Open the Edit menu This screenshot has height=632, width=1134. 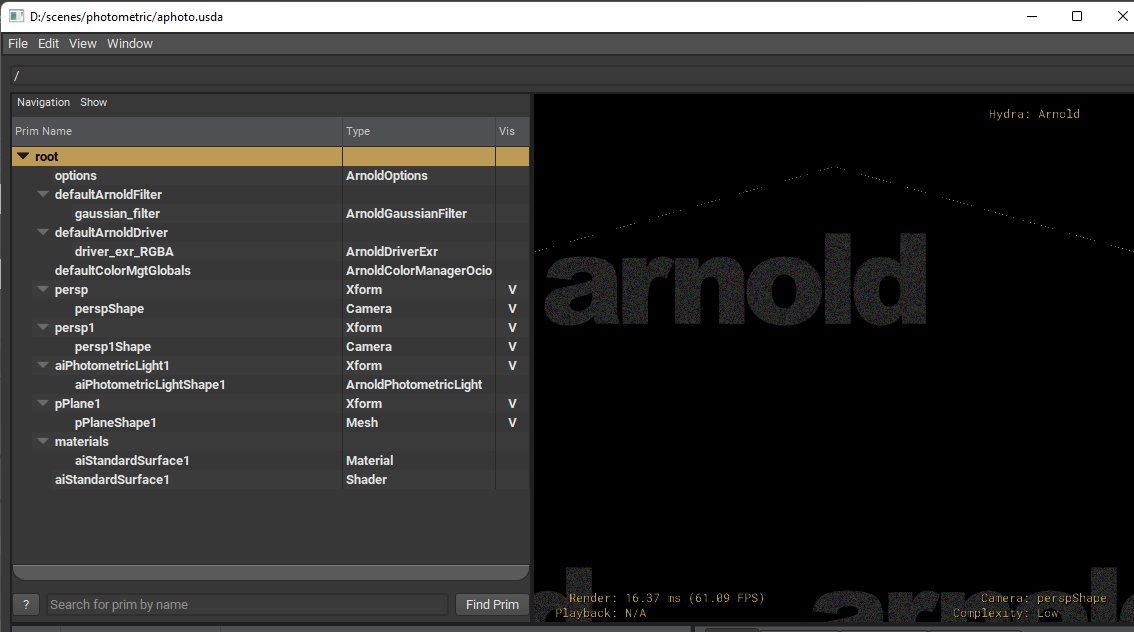[x=48, y=43]
